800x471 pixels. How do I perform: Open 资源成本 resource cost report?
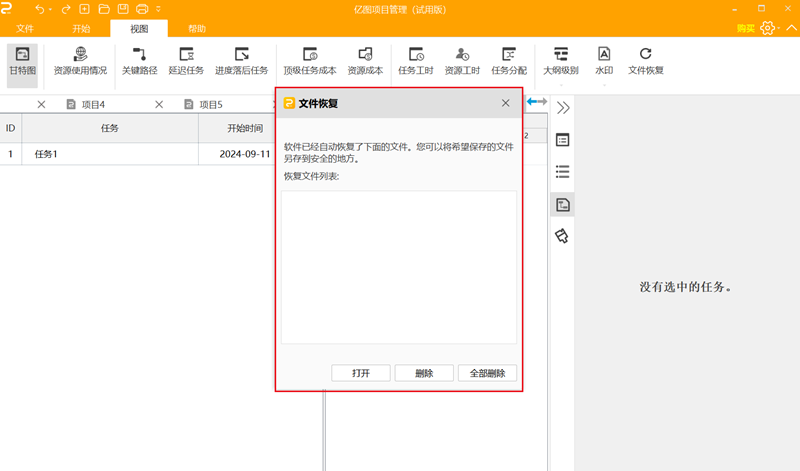click(x=365, y=62)
